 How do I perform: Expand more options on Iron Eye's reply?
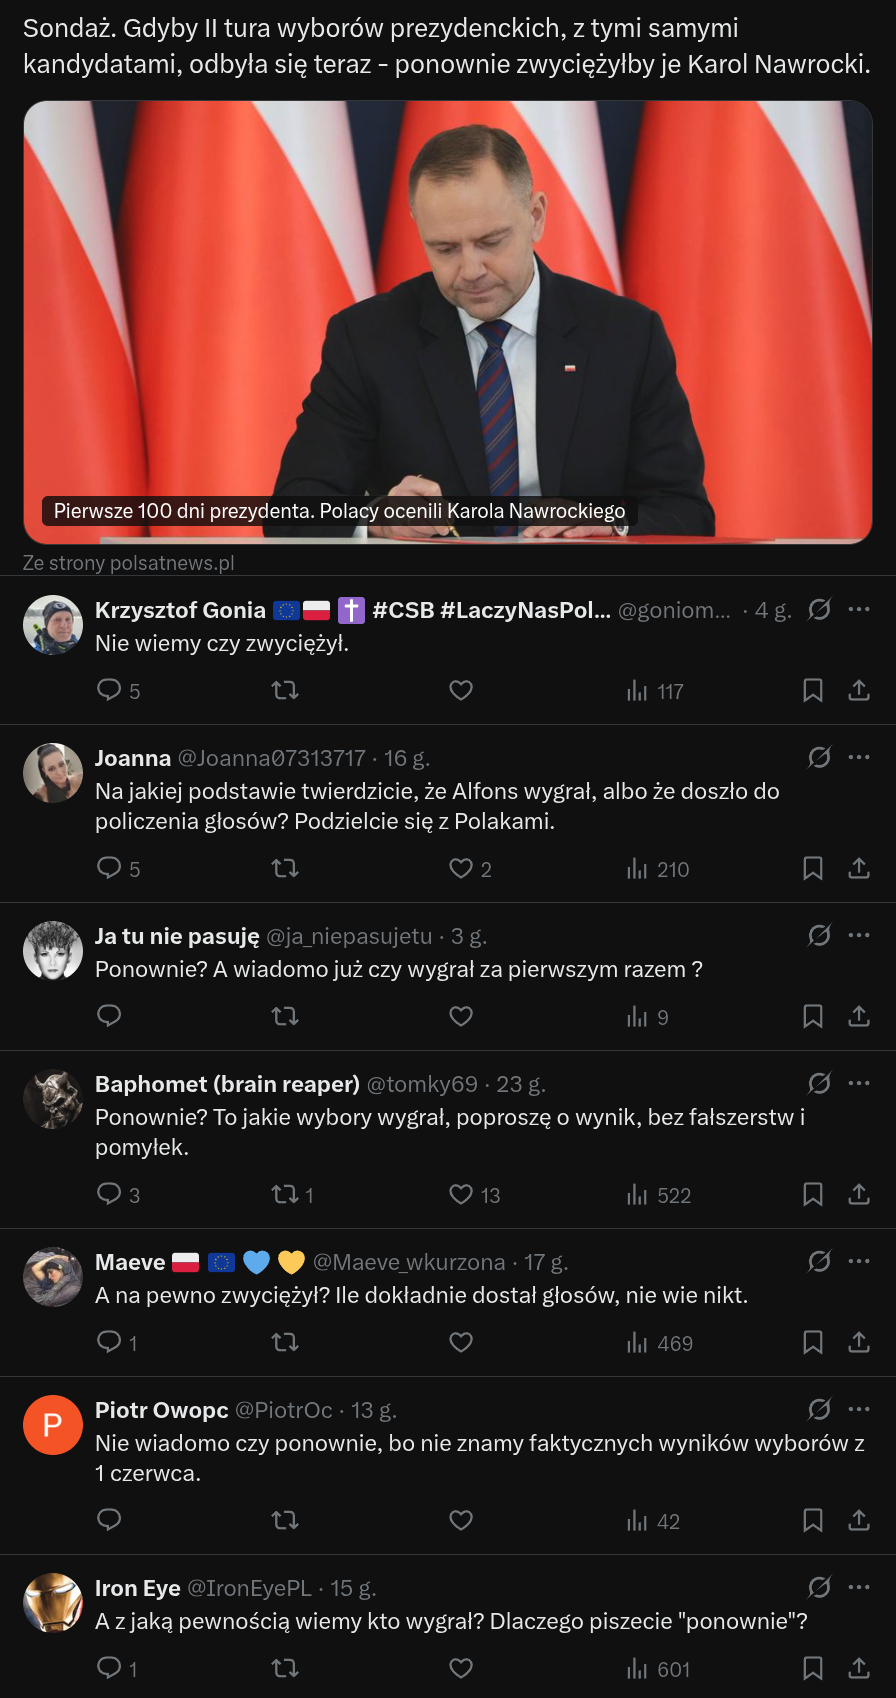[859, 1587]
